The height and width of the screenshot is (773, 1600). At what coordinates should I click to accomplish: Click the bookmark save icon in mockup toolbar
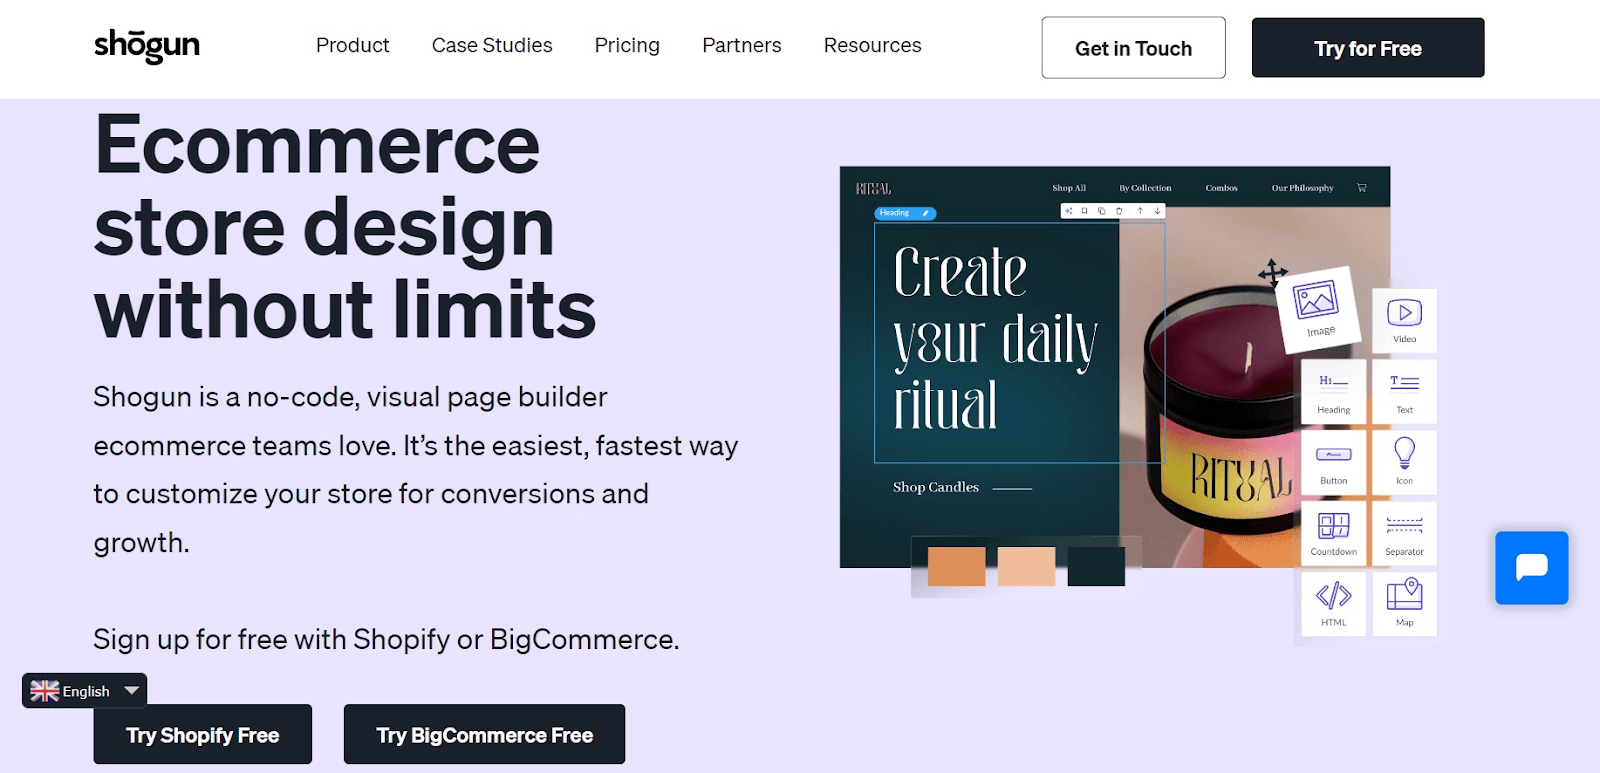pyautogui.click(x=1084, y=211)
